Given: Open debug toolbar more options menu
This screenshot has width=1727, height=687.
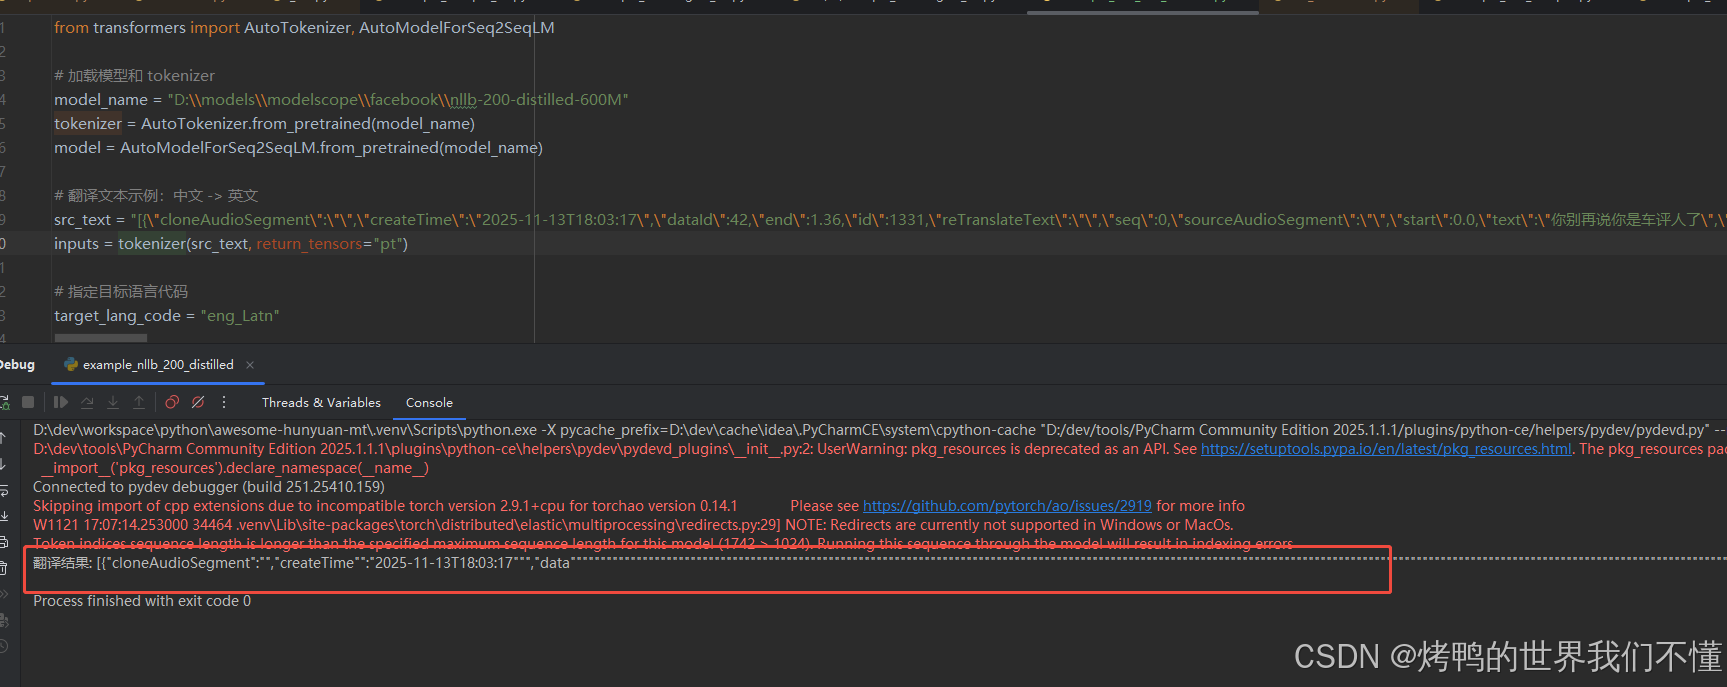Looking at the screenshot, I should (x=224, y=402).
